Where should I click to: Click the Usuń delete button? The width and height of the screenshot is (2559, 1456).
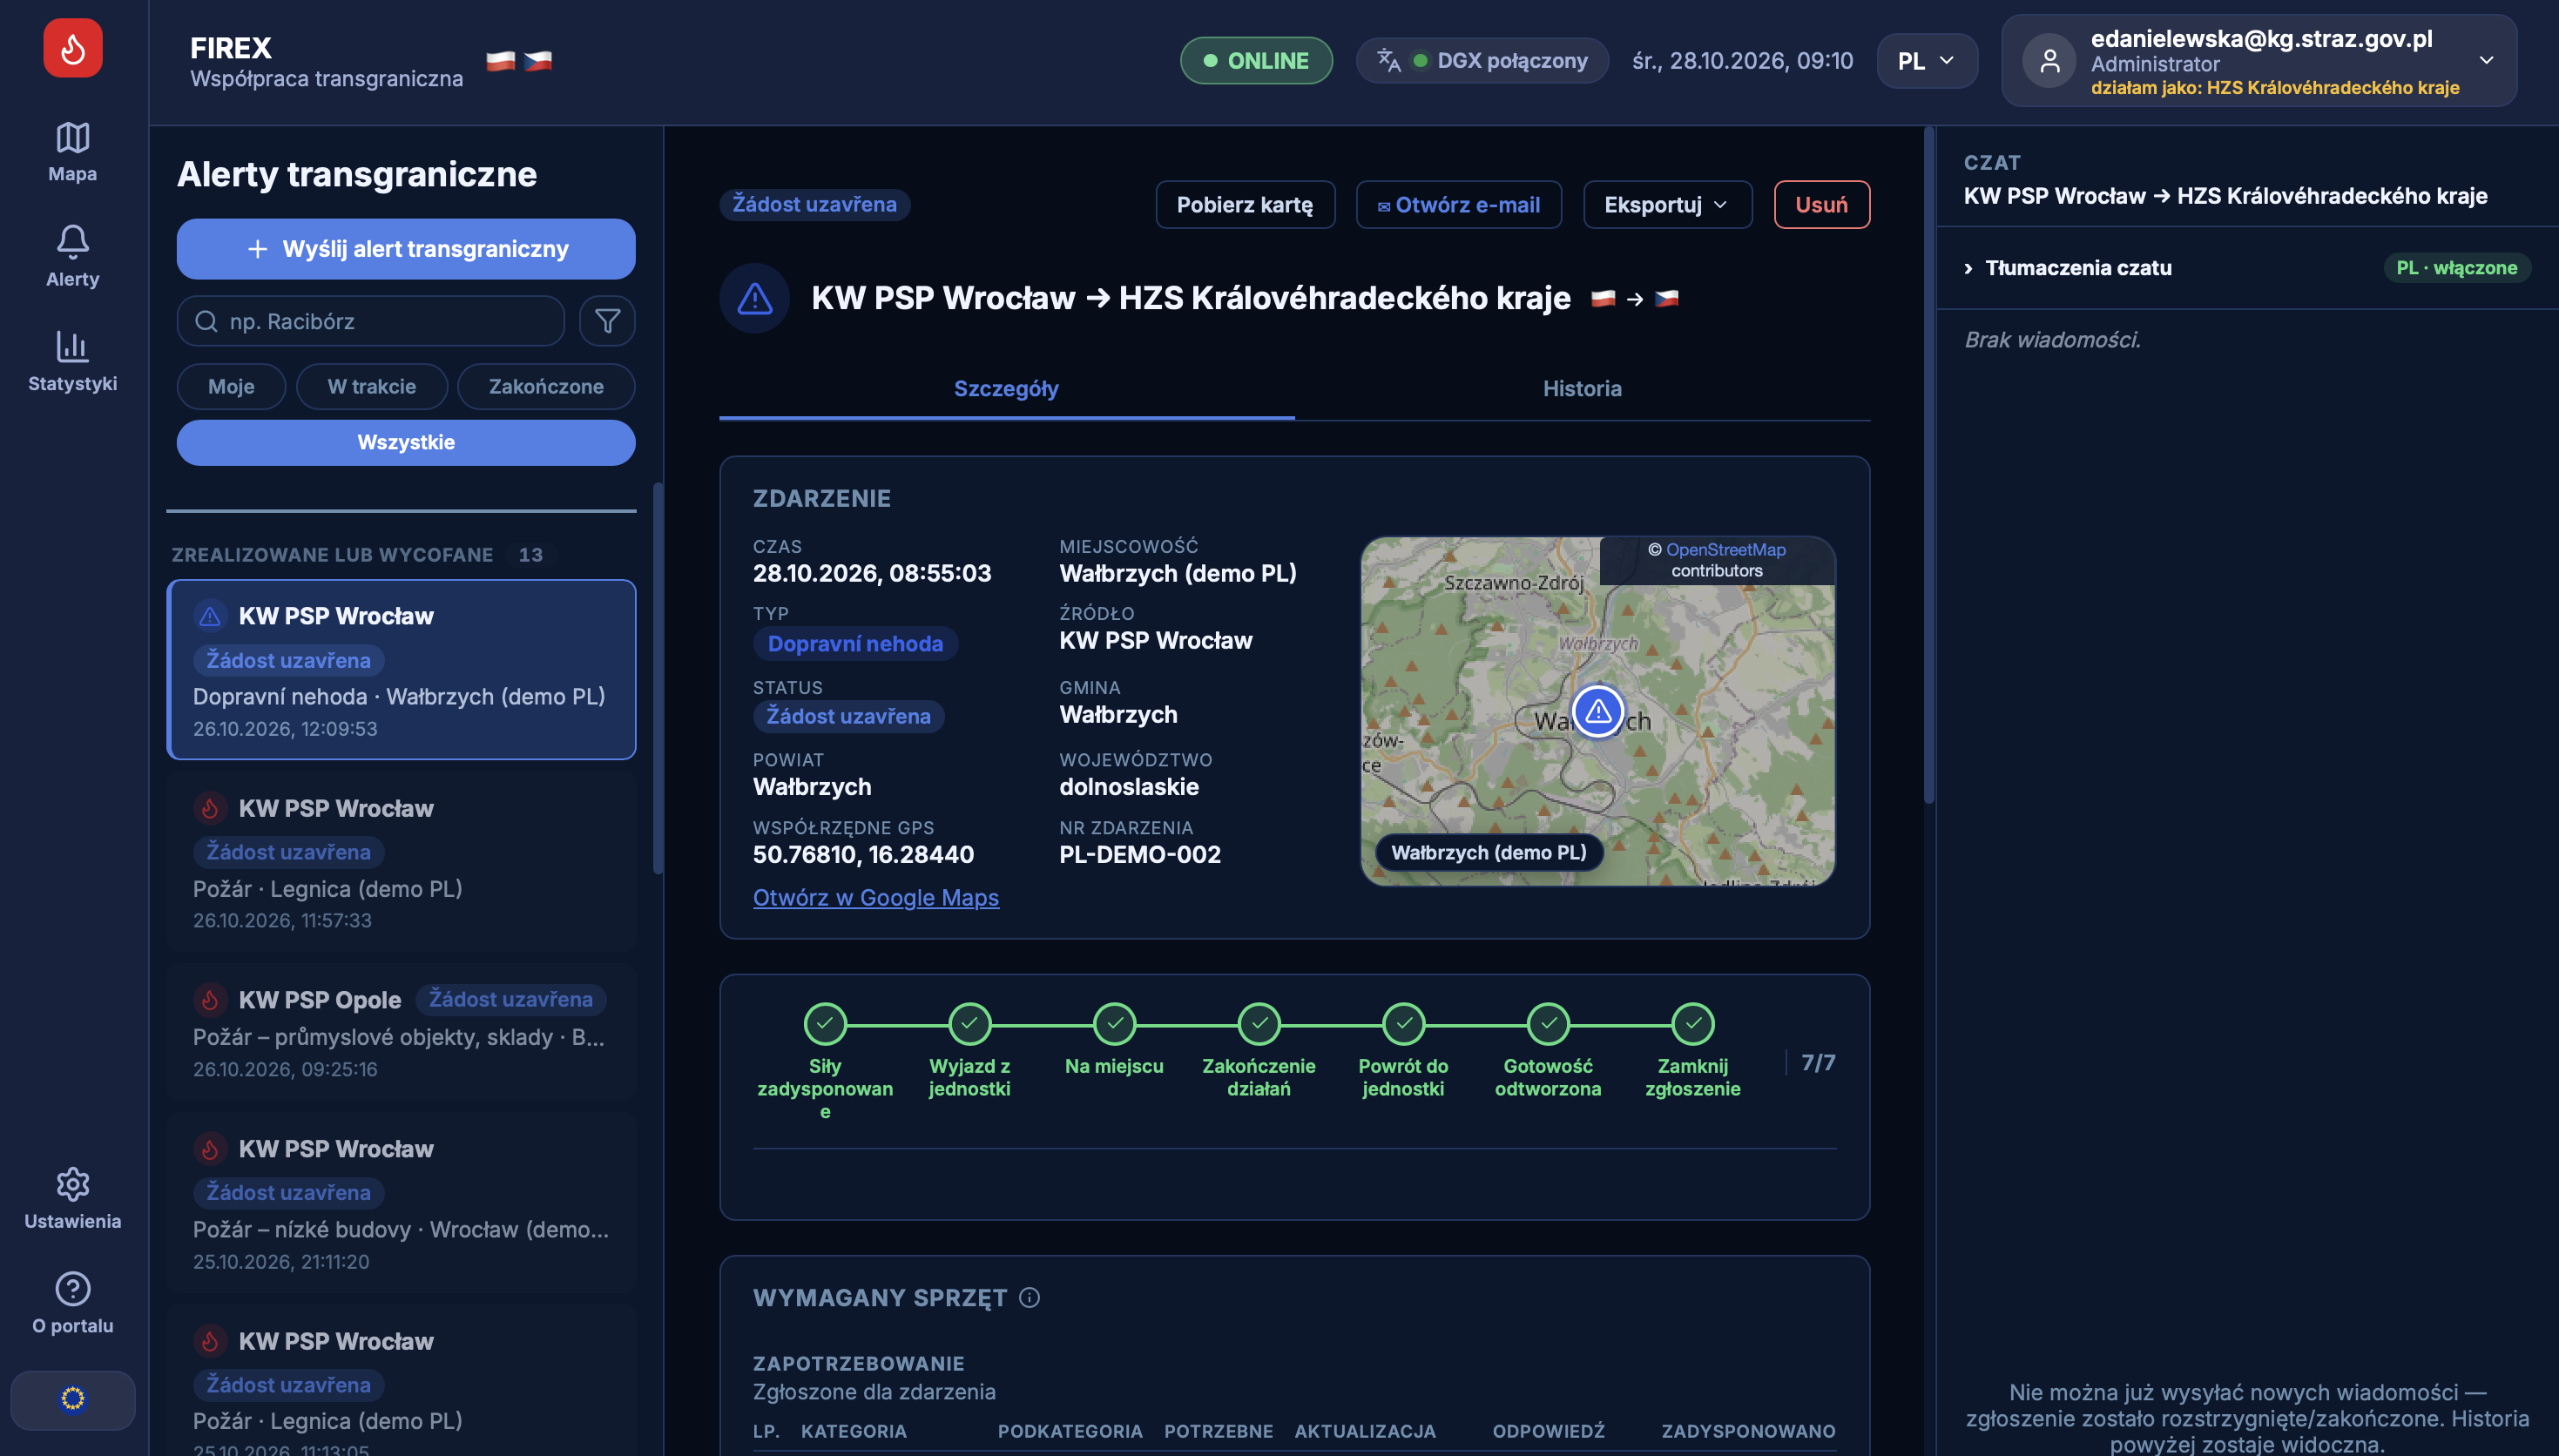(1822, 204)
